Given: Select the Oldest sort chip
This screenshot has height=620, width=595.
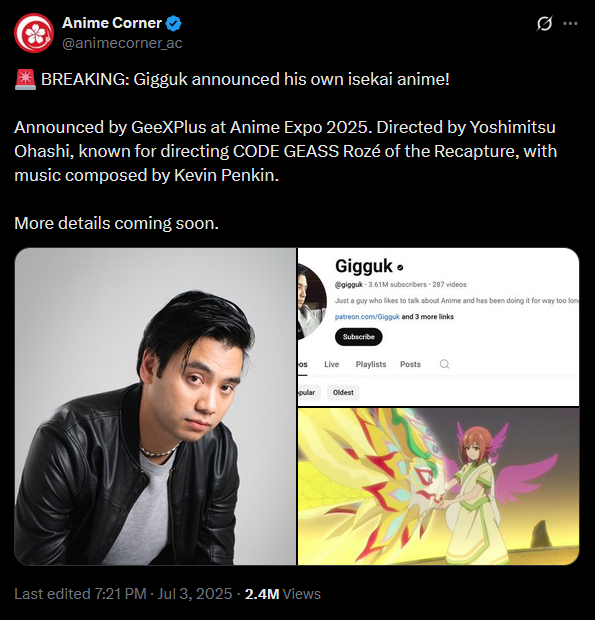Looking at the screenshot, I should click(x=343, y=393).
